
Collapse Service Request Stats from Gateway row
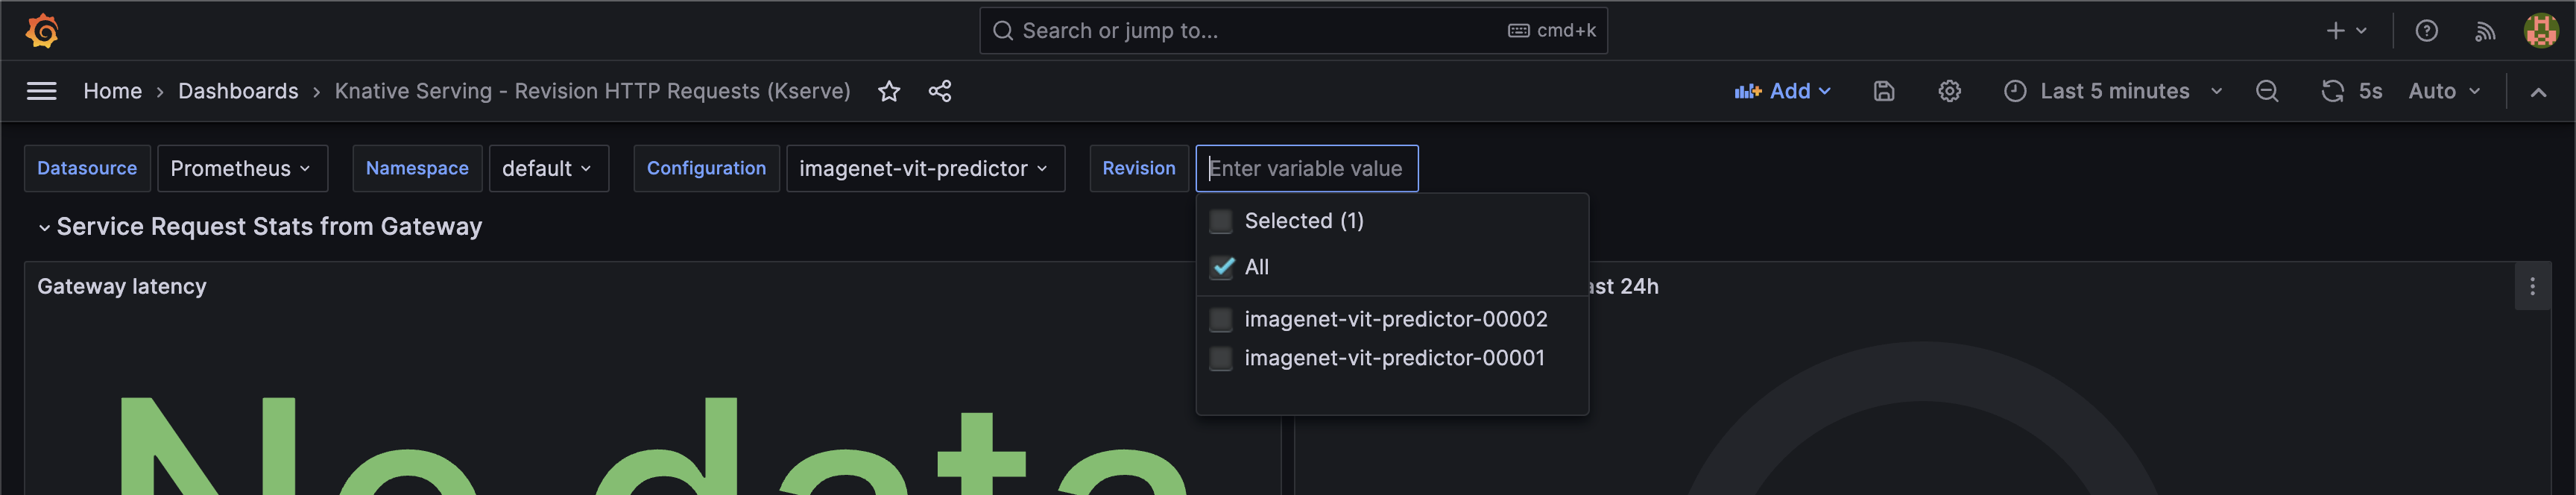[44, 228]
